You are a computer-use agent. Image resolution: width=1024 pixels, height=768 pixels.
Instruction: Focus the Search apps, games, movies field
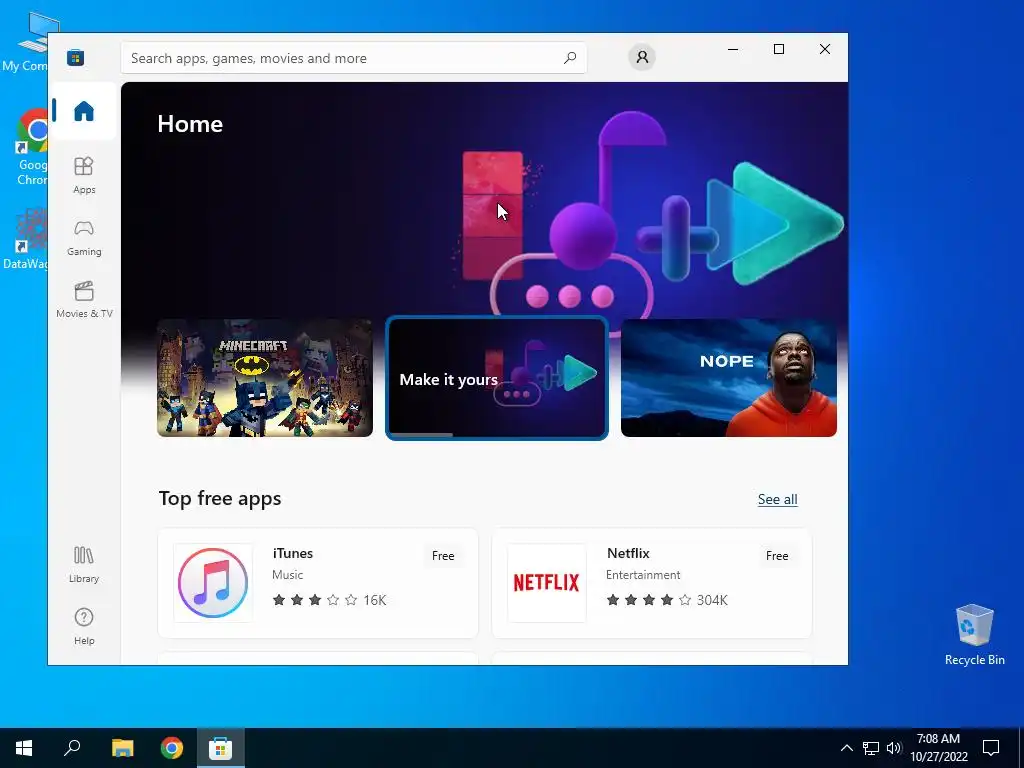pyautogui.click(x=353, y=57)
